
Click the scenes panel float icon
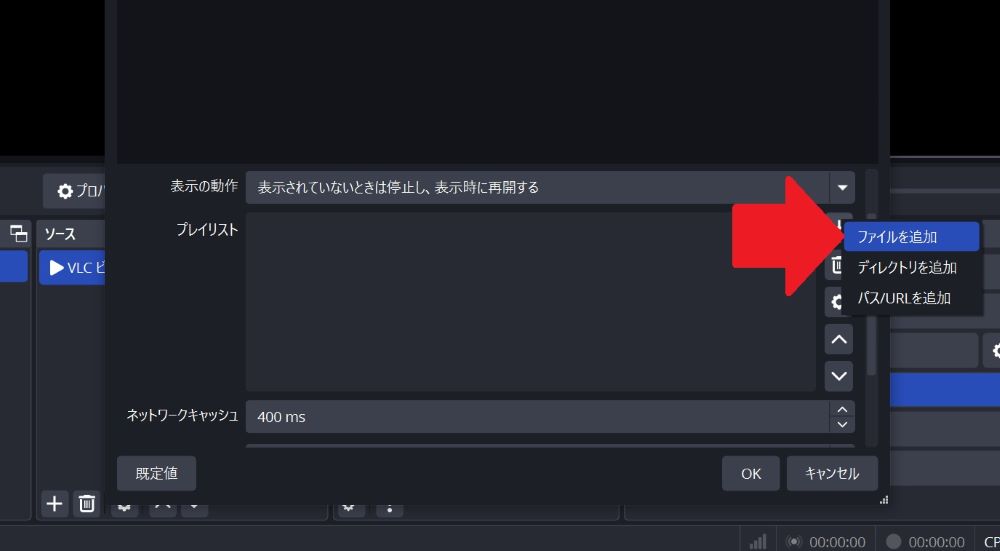pyautogui.click(x=19, y=234)
